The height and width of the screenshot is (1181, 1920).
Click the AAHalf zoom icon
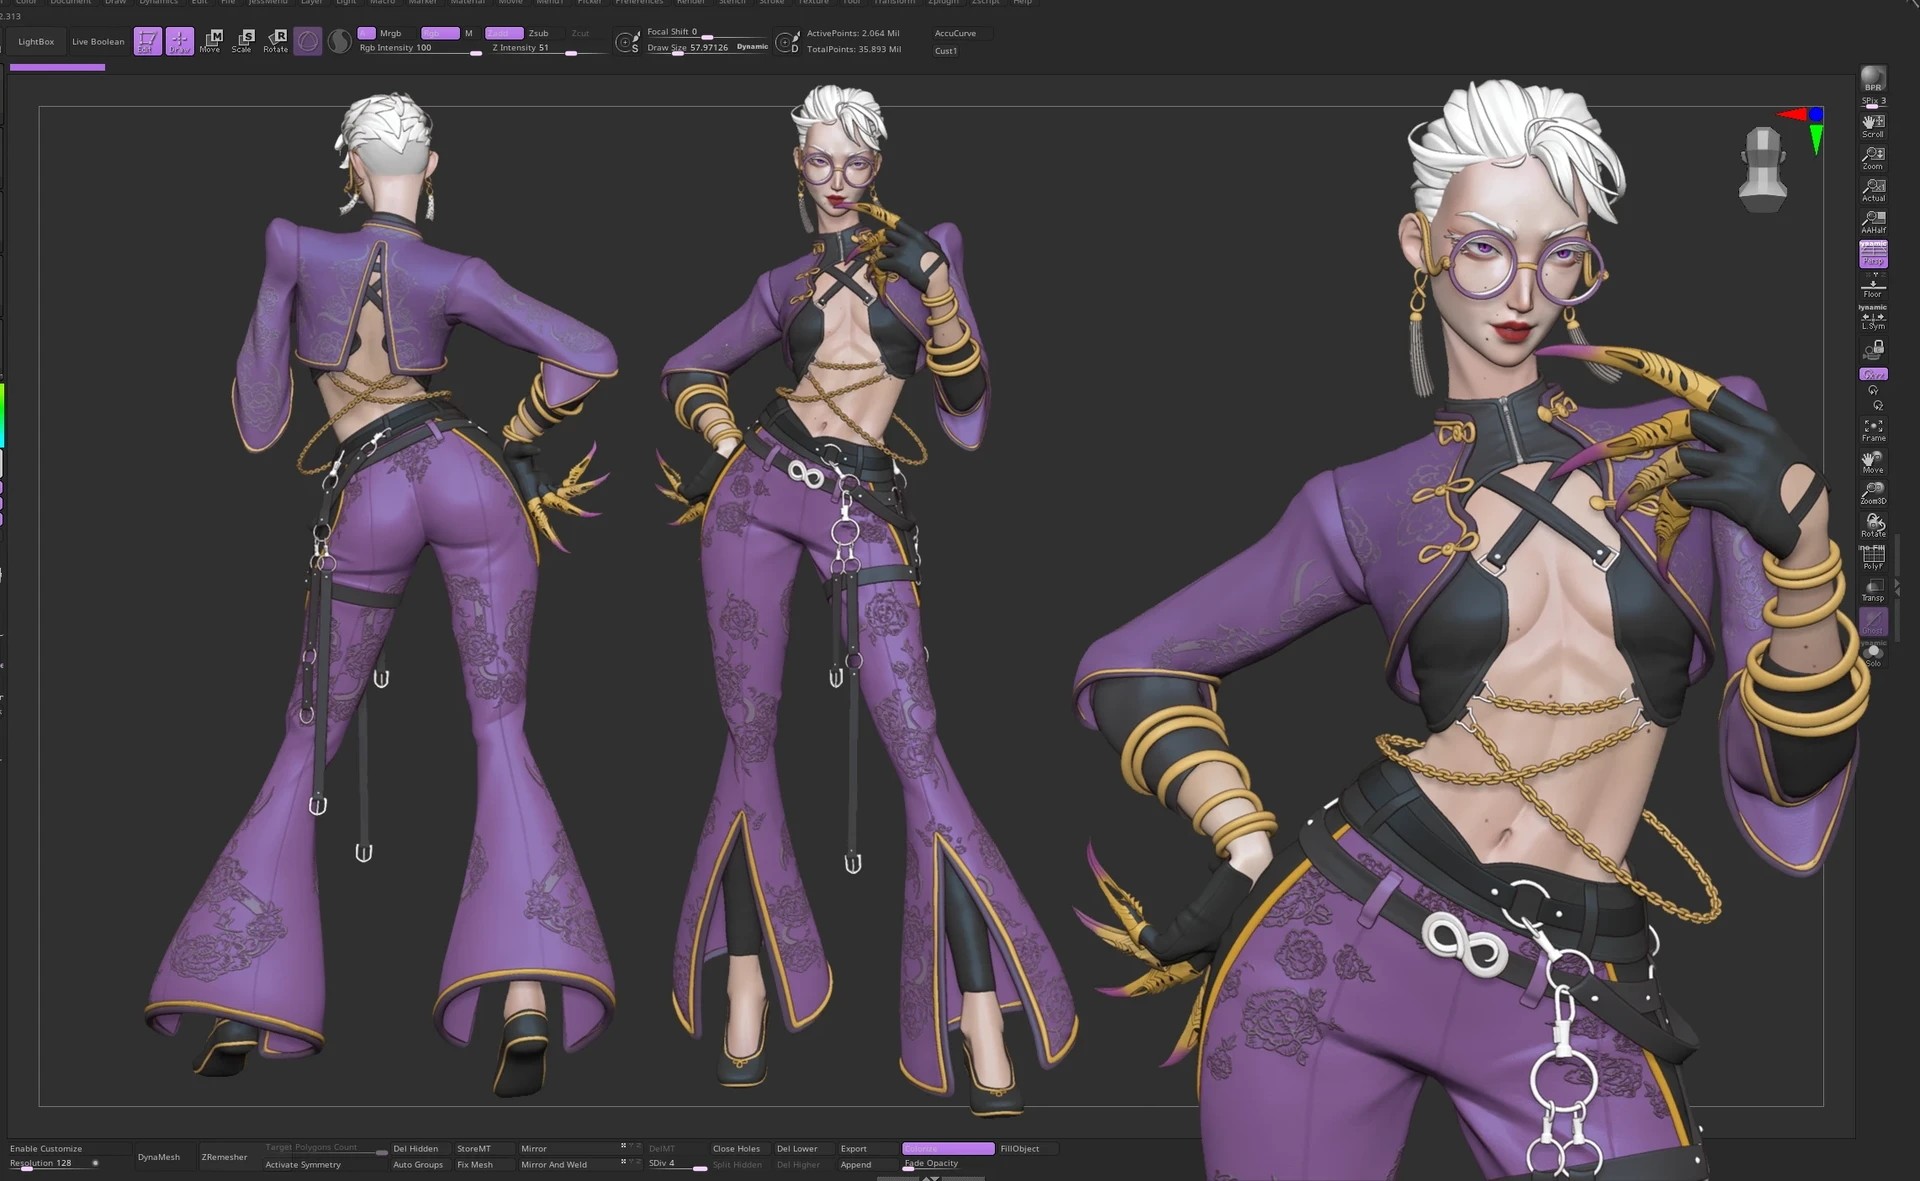point(1873,222)
